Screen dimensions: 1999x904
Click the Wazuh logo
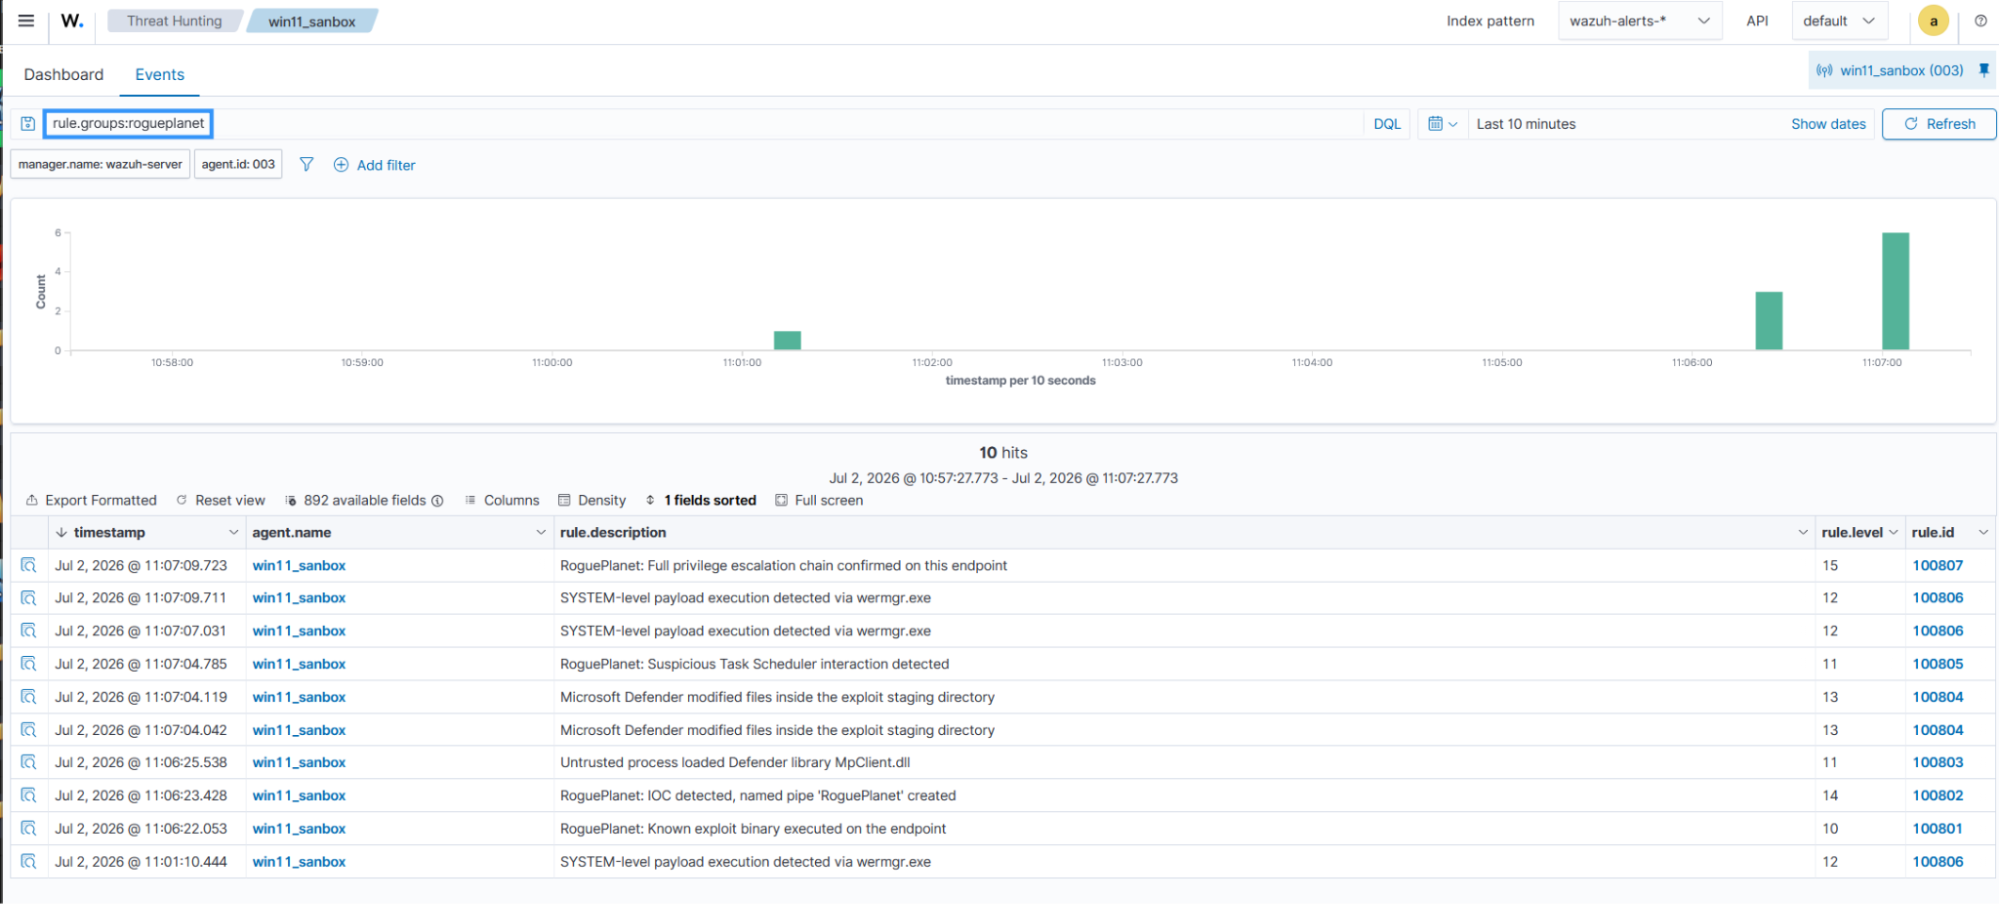coord(72,20)
